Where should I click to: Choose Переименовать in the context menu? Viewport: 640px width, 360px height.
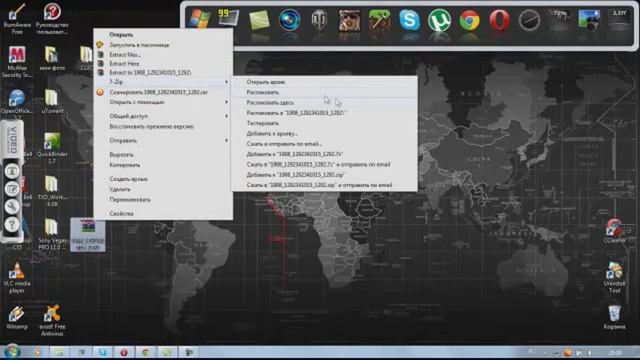(x=163, y=200)
